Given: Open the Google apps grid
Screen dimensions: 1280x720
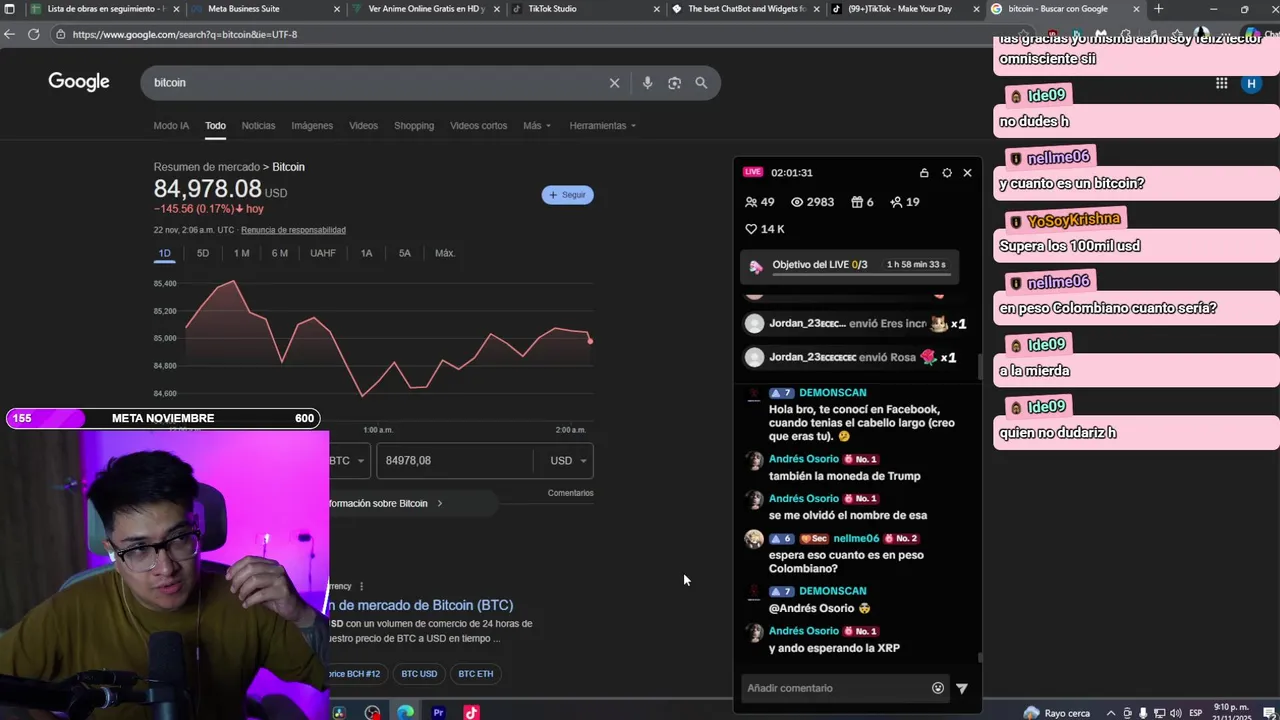Looking at the screenshot, I should (1221, 84).
